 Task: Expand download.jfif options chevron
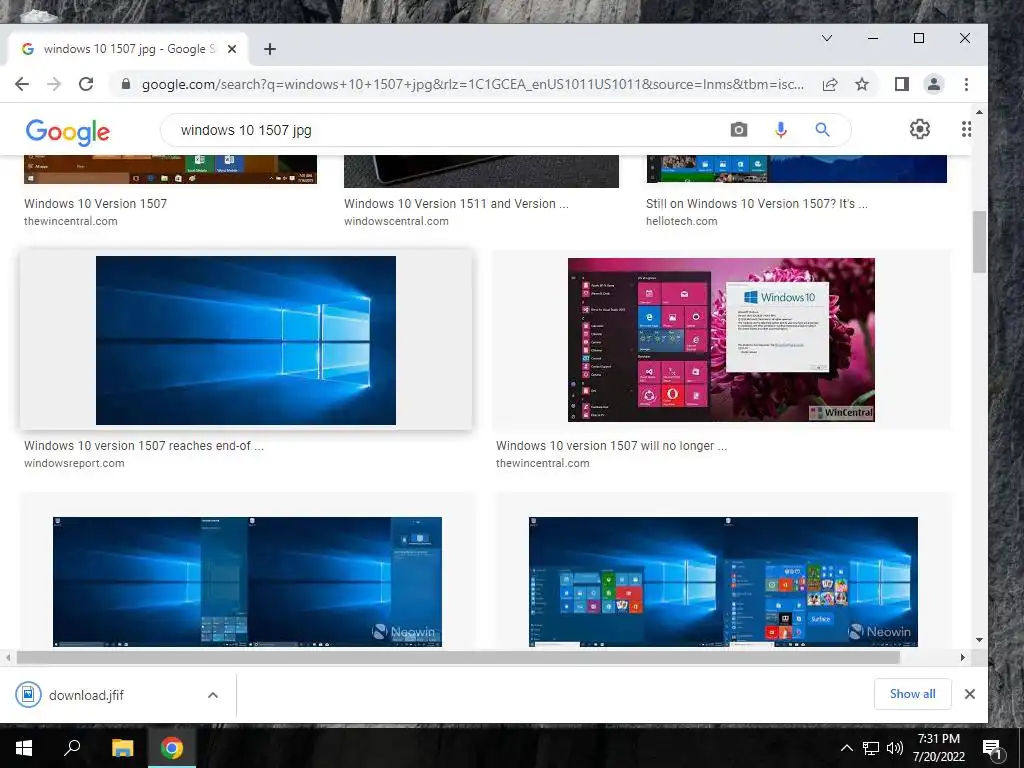tap(213, 695)
